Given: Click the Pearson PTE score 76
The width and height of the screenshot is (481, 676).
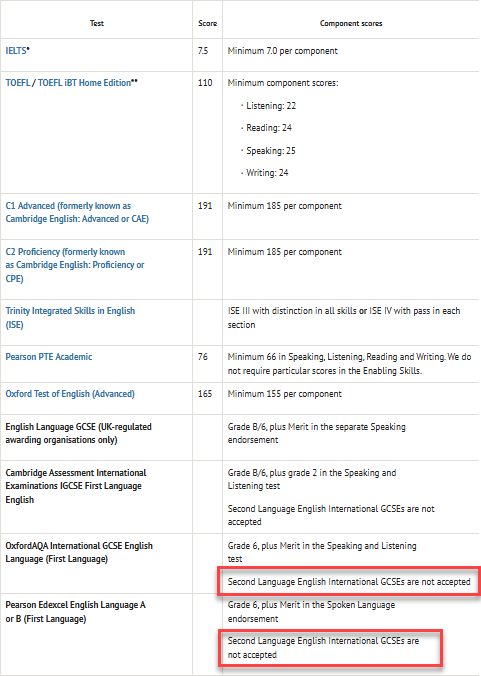Looking at the screenshot, I should [x=203, y=357].
